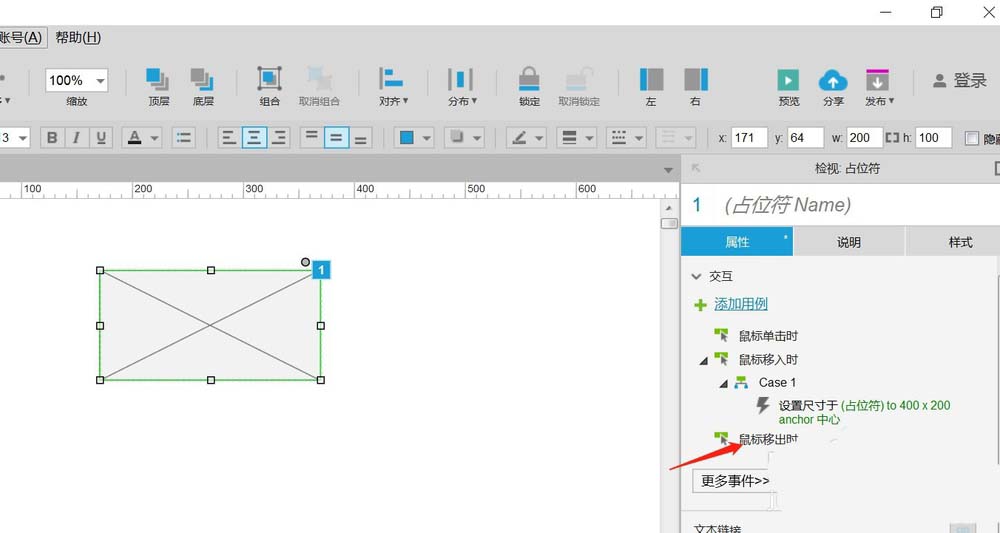The width and height of the screenshot is (1000, 533).
Task: Click the Ungroup (取消组合) icon
Action: point(319,78)
